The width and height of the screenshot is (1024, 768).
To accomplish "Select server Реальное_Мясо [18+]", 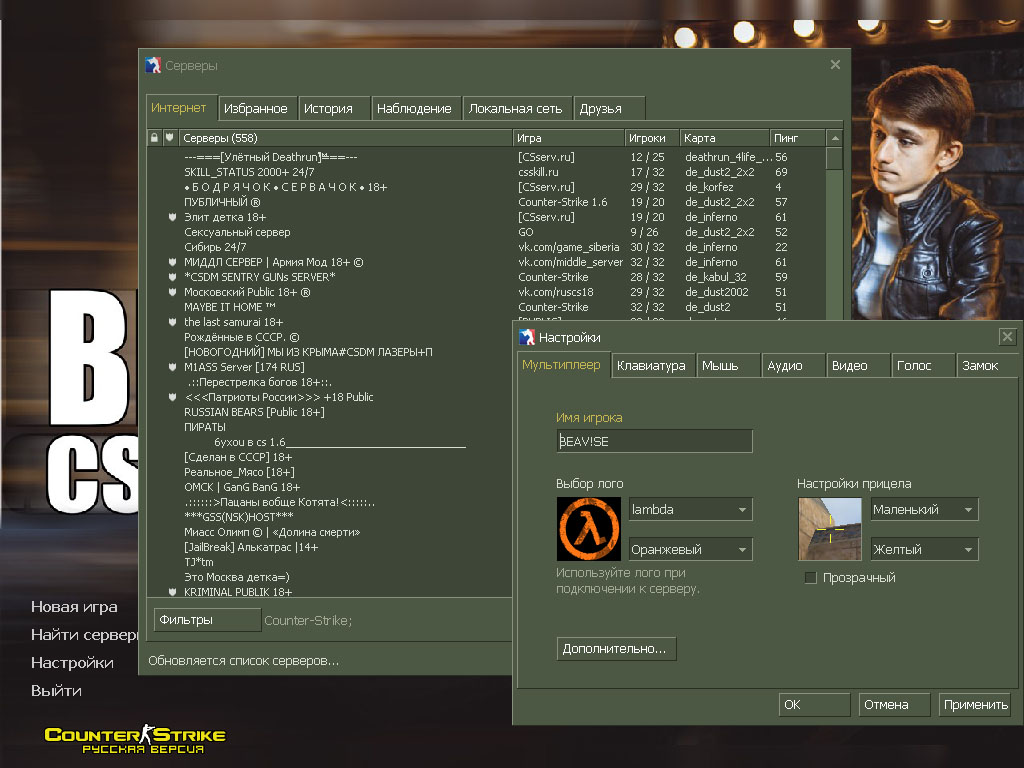I will [330, 472].
